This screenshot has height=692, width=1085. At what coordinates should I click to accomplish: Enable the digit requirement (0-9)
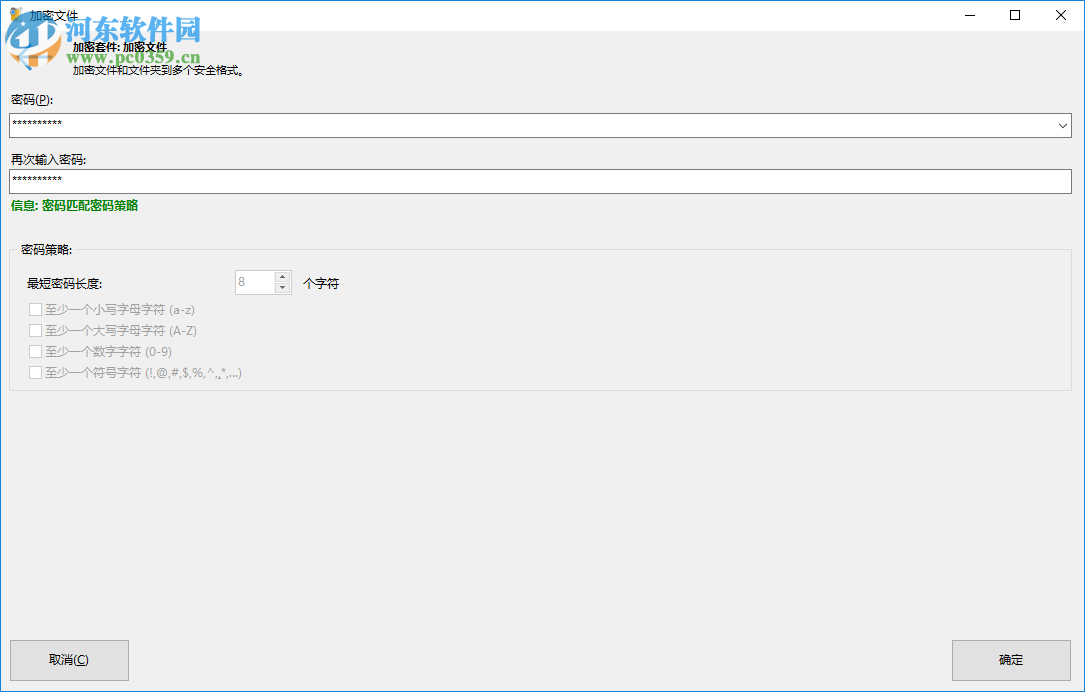[35, 351]
